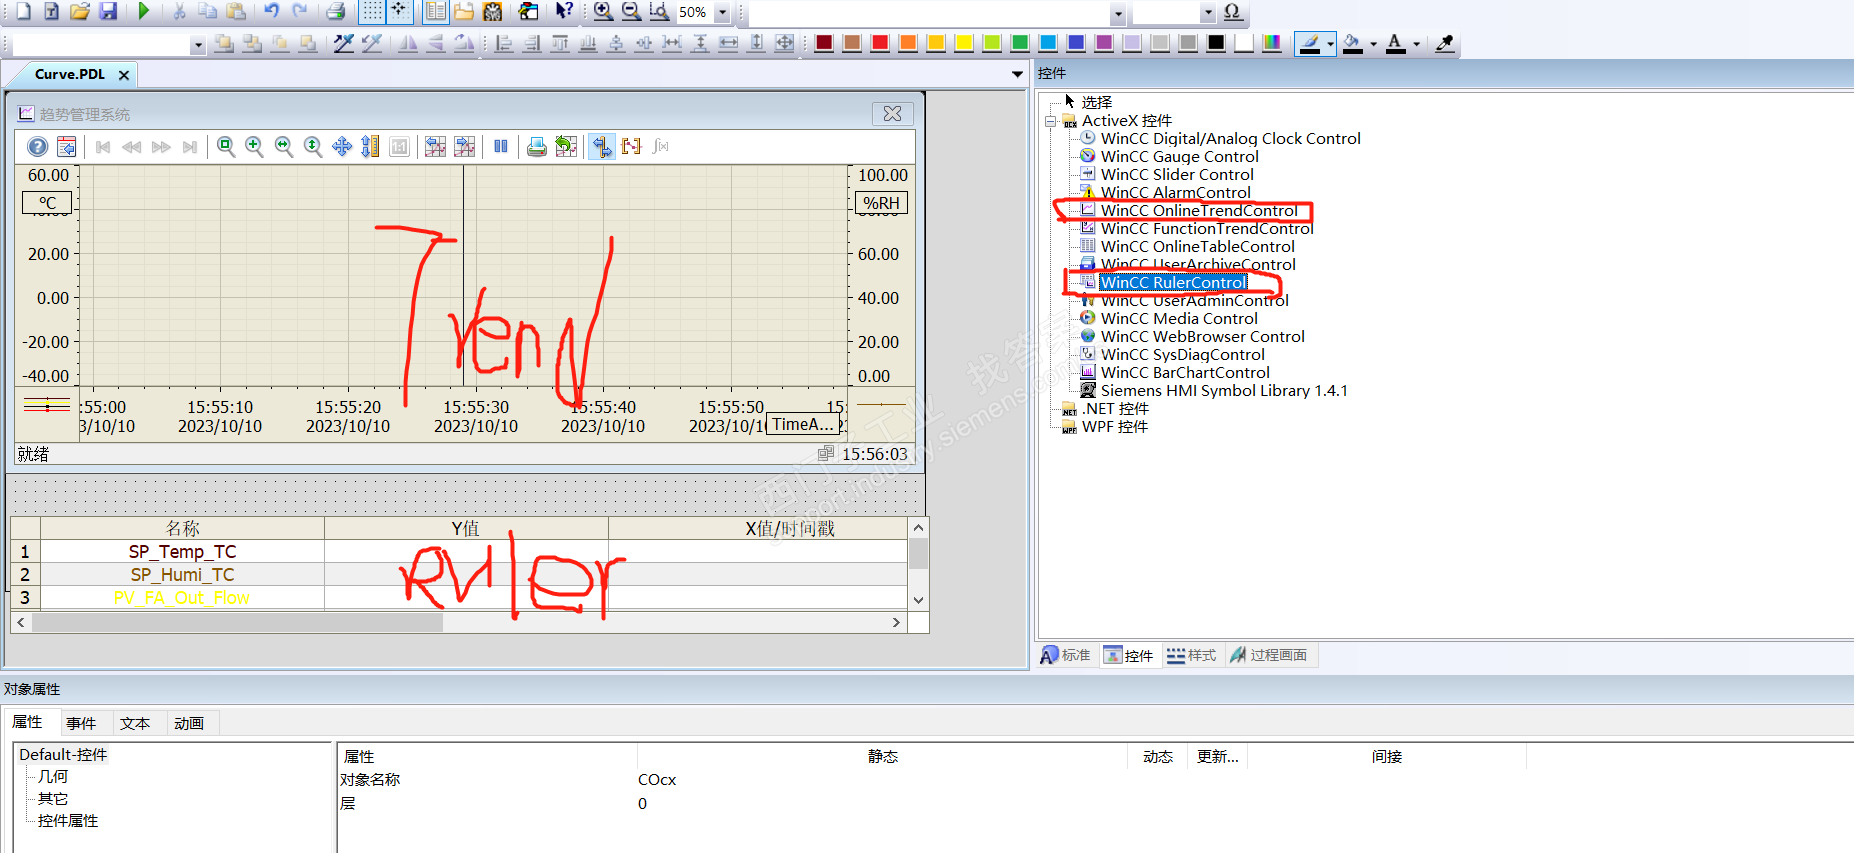Select the SP_Temp_TC row in ruler table
This screenshot has width=1854, height=853.
pyautogui.click(x=473, y=551)
